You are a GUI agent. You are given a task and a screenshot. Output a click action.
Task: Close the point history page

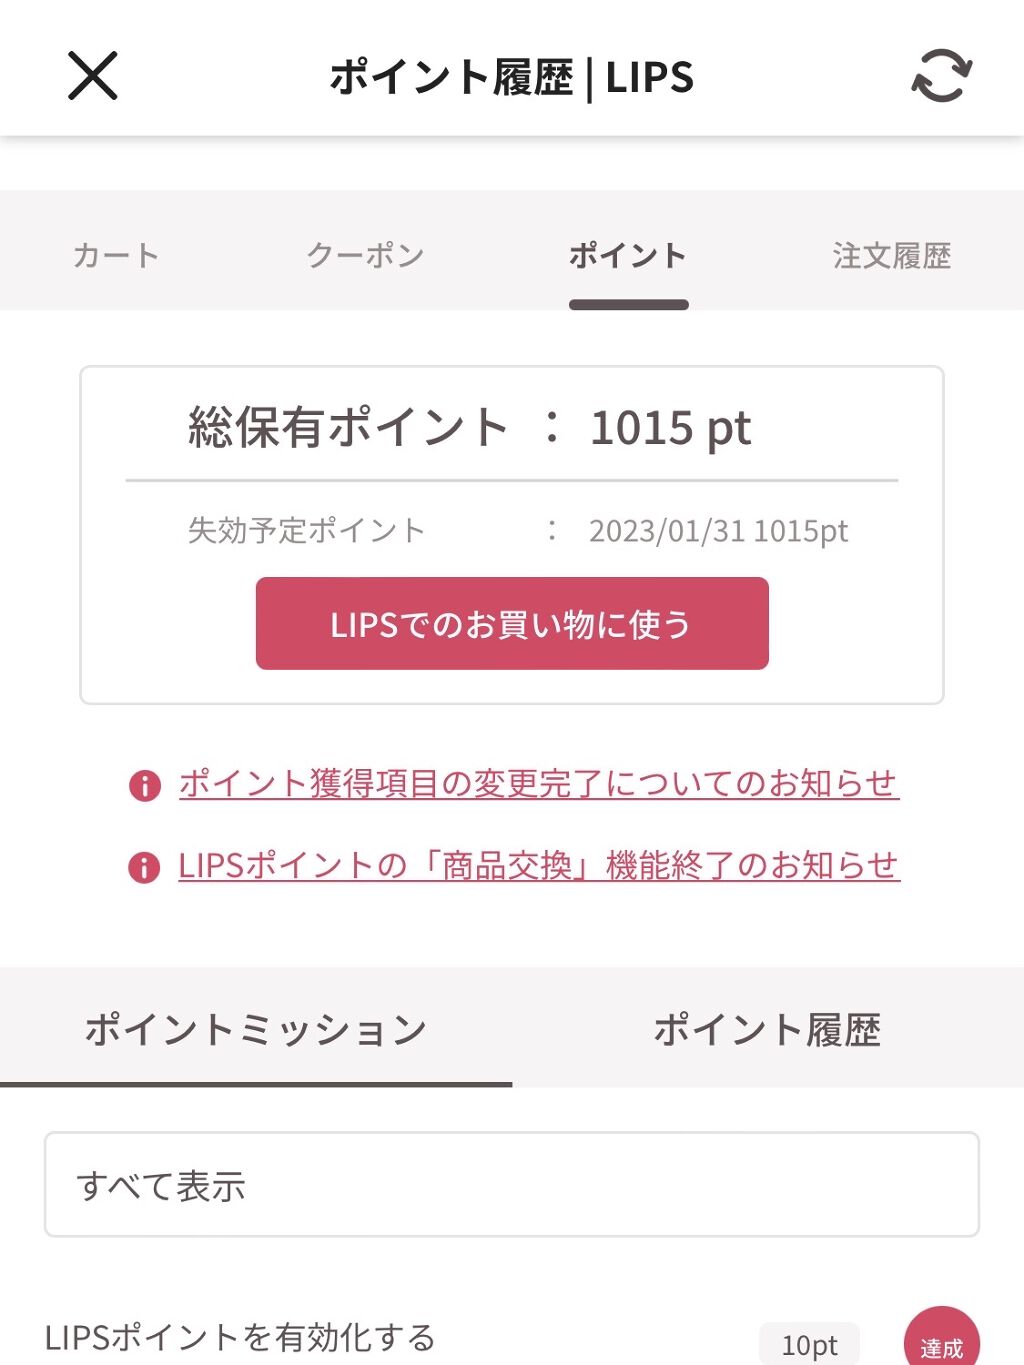[93, 76]
